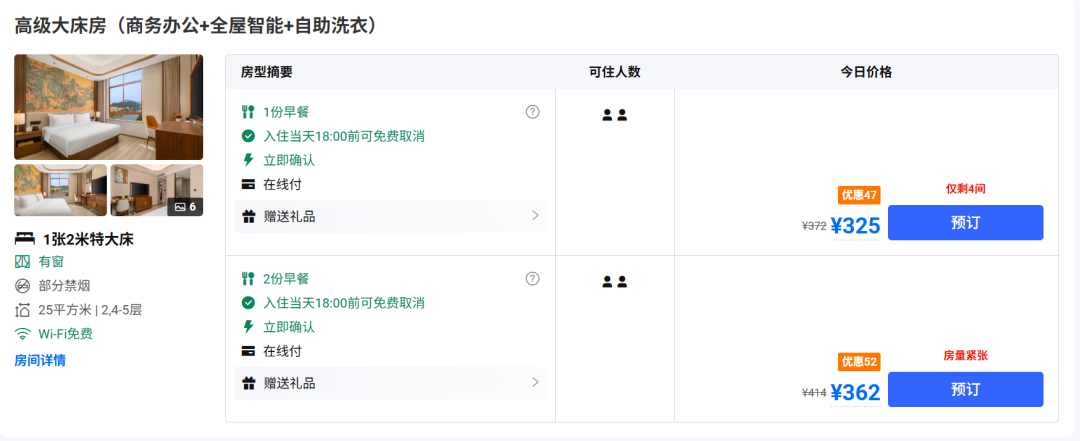Open the small bedroom thumbnail on the left
This screenshot has width=1080, height=441.
click(60, 190)
